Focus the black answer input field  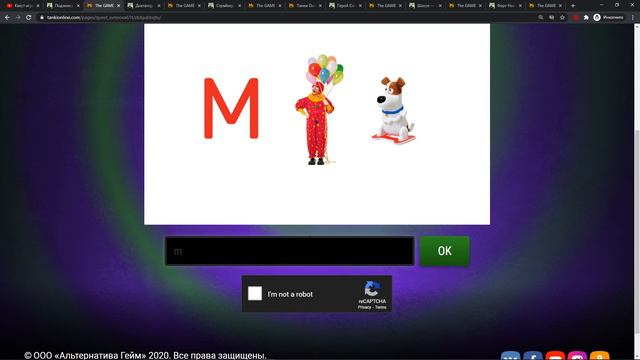[x=289, y=251]
